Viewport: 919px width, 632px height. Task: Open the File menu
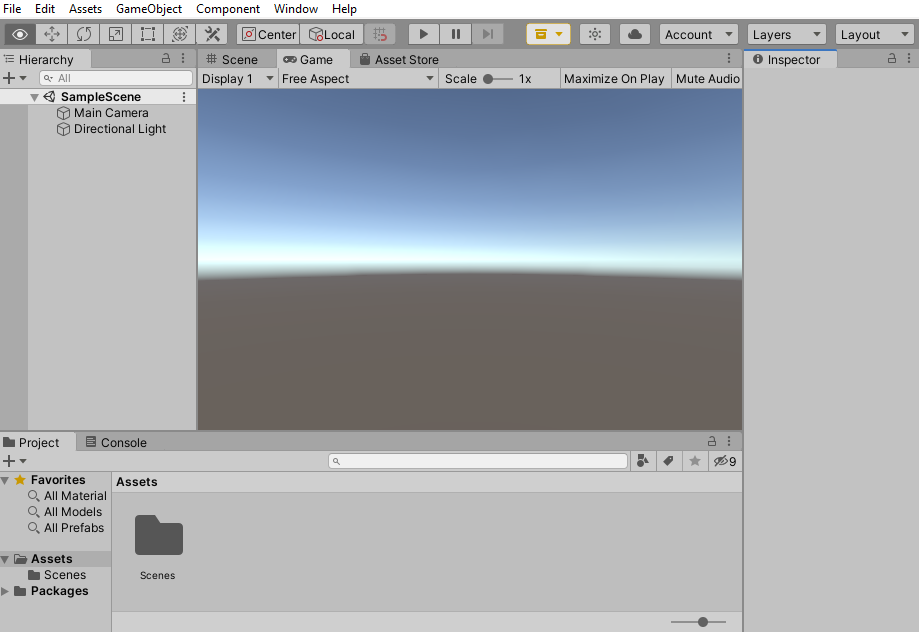point(12,9)
